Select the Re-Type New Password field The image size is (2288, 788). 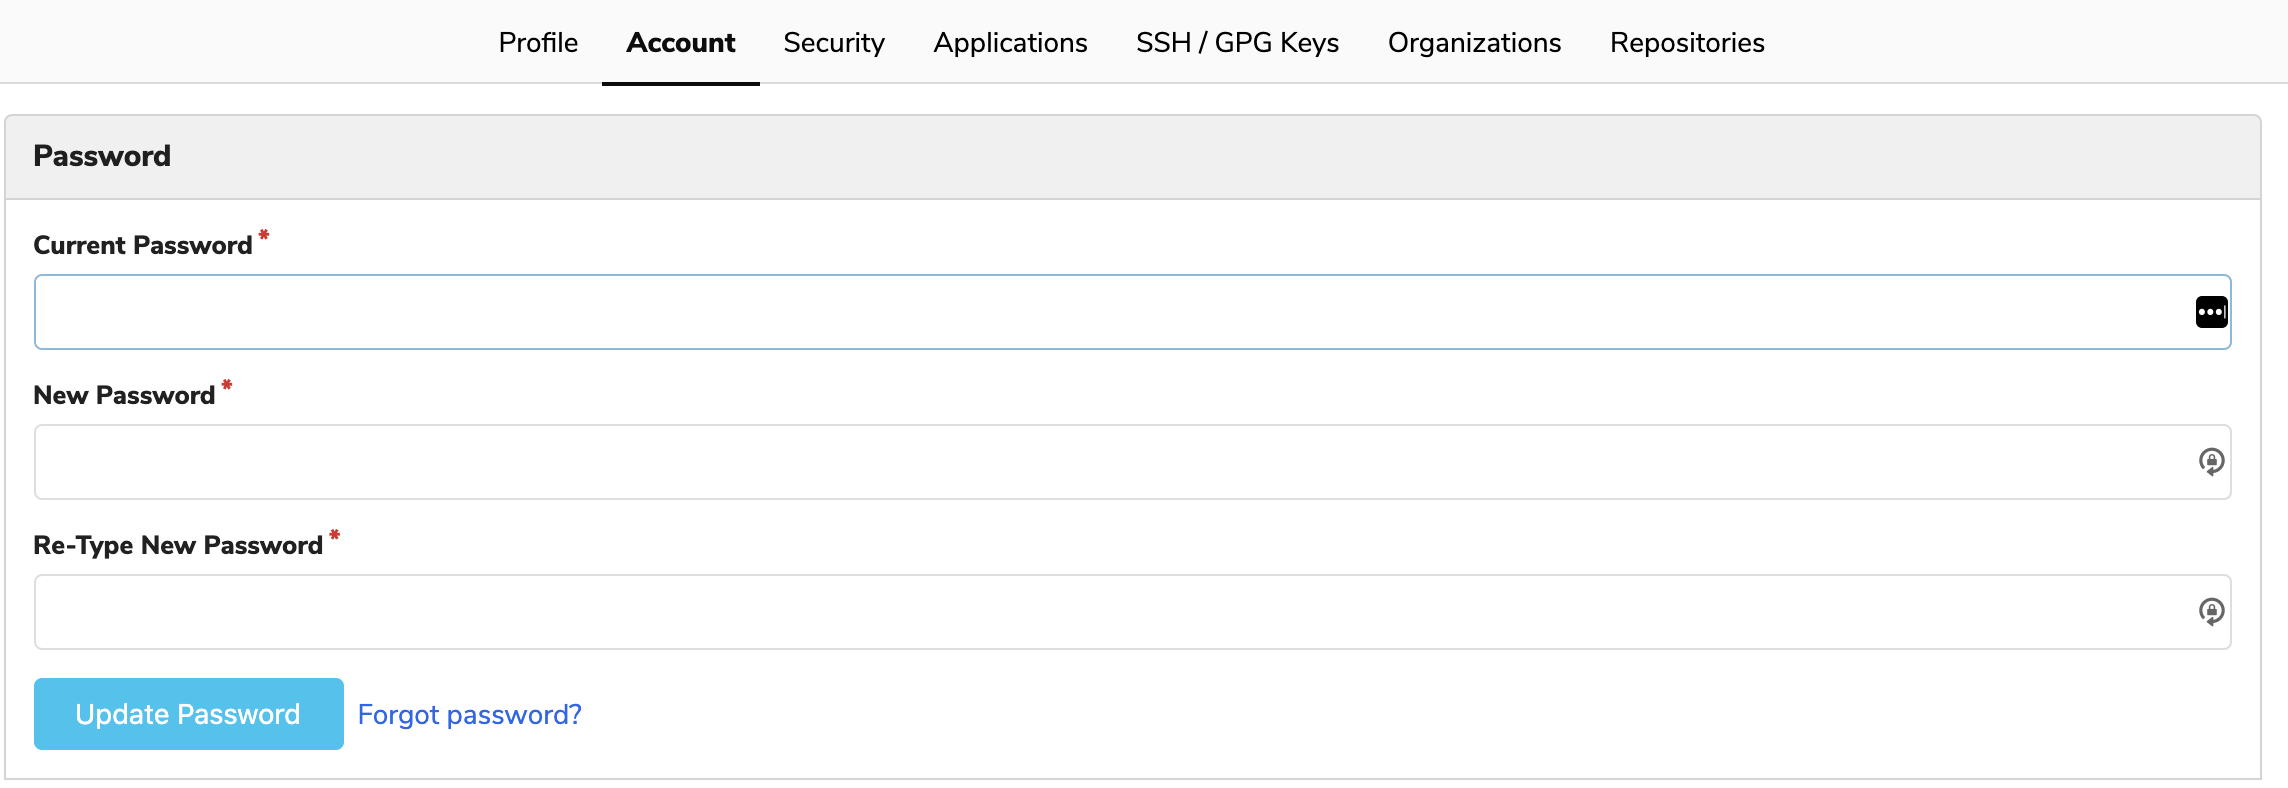(1132, 612)
